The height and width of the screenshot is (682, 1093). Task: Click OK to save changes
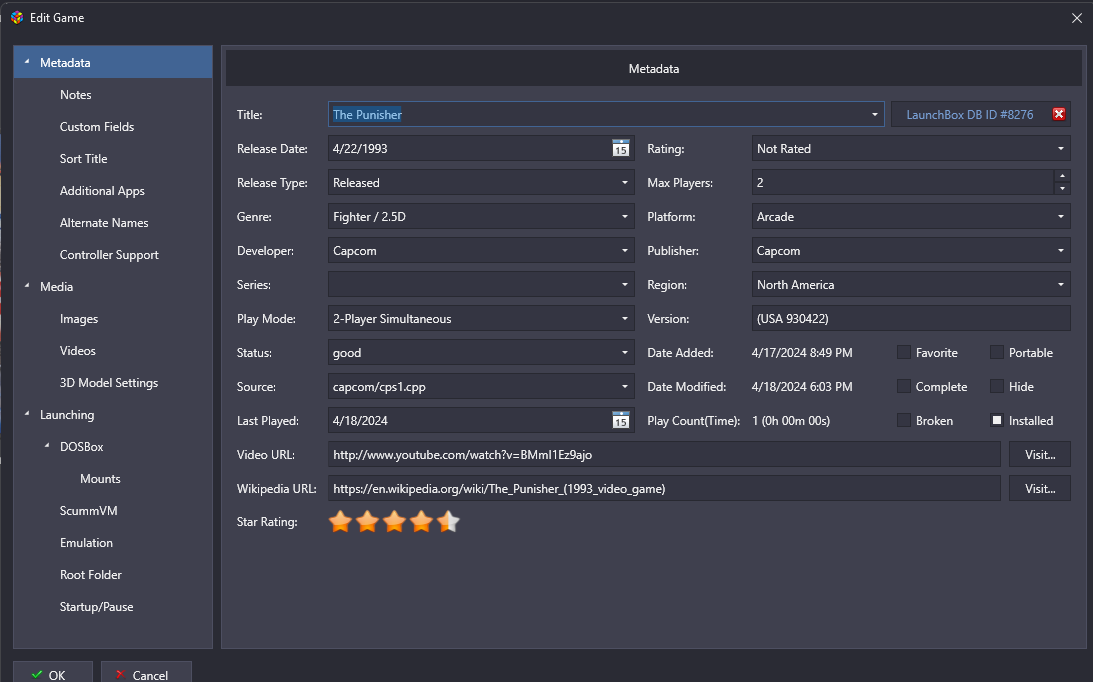click(53, 673)
